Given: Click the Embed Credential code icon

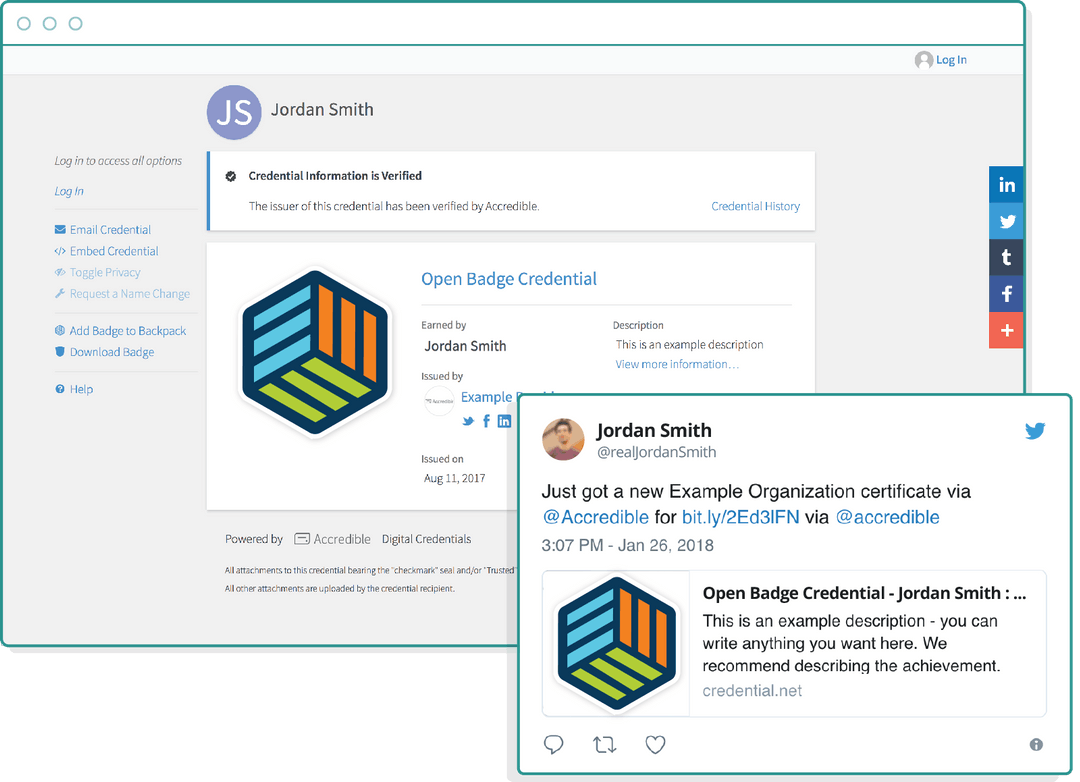Looking at the screenshot, I should pyautogui.click(x=60, y=251).
